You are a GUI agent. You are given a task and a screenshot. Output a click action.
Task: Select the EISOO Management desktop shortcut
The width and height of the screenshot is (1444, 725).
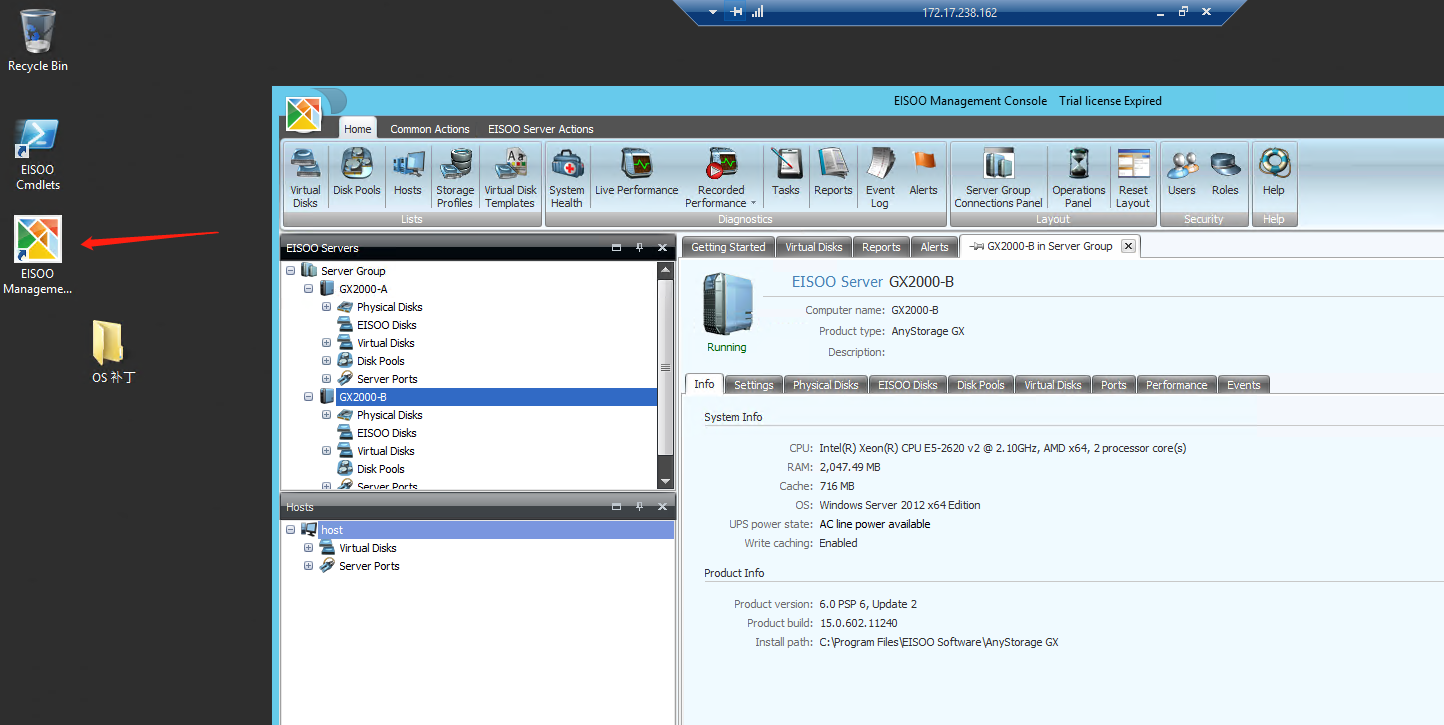pos(38,255)
